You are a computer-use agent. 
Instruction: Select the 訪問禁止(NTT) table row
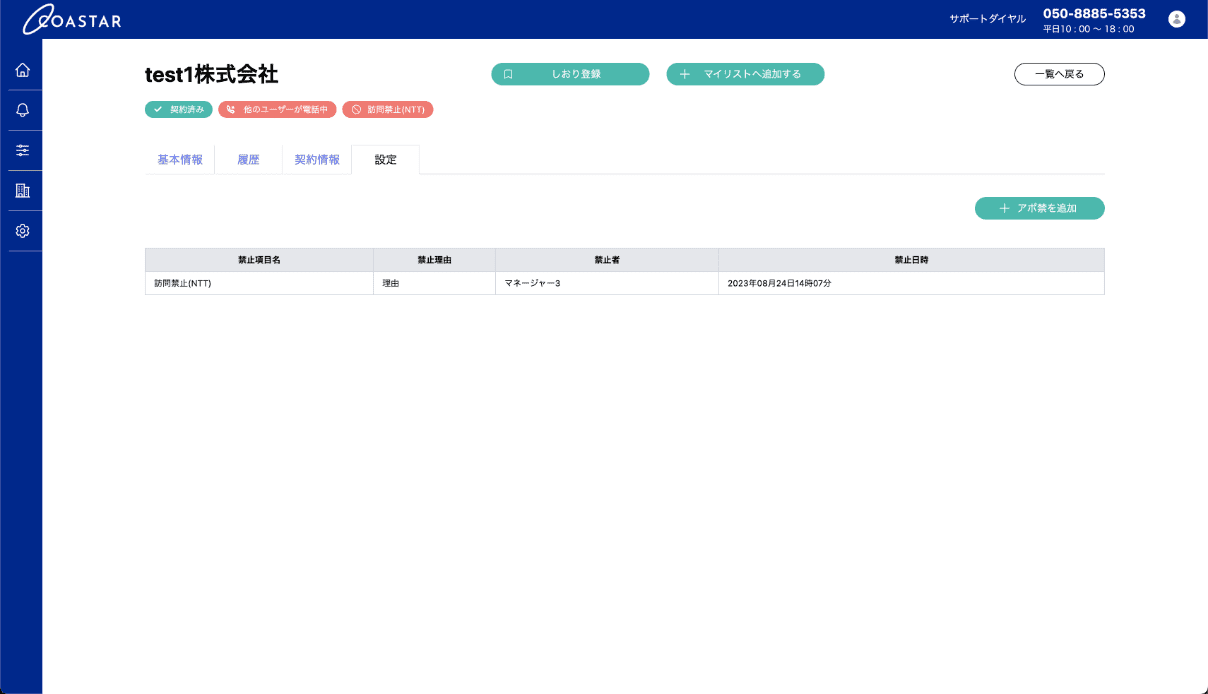(624, 283)
